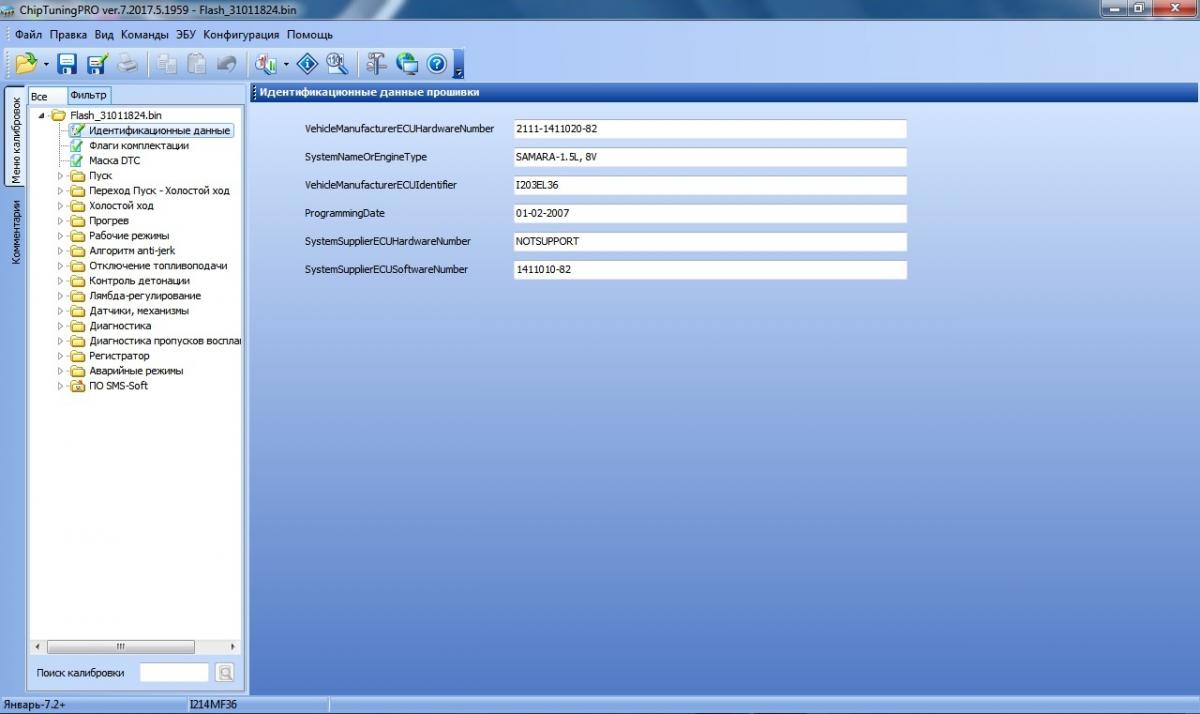Click the blue diamond info icon
The image size is (1200, 714).
pos(307,64)
